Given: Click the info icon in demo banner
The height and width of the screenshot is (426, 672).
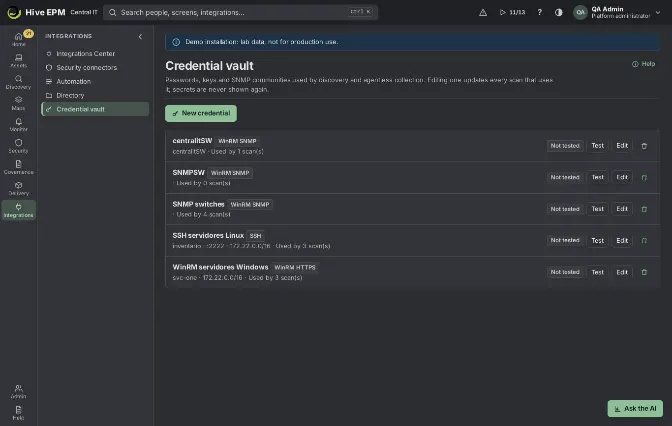Looking at the screenshot, I should [176, 42].
